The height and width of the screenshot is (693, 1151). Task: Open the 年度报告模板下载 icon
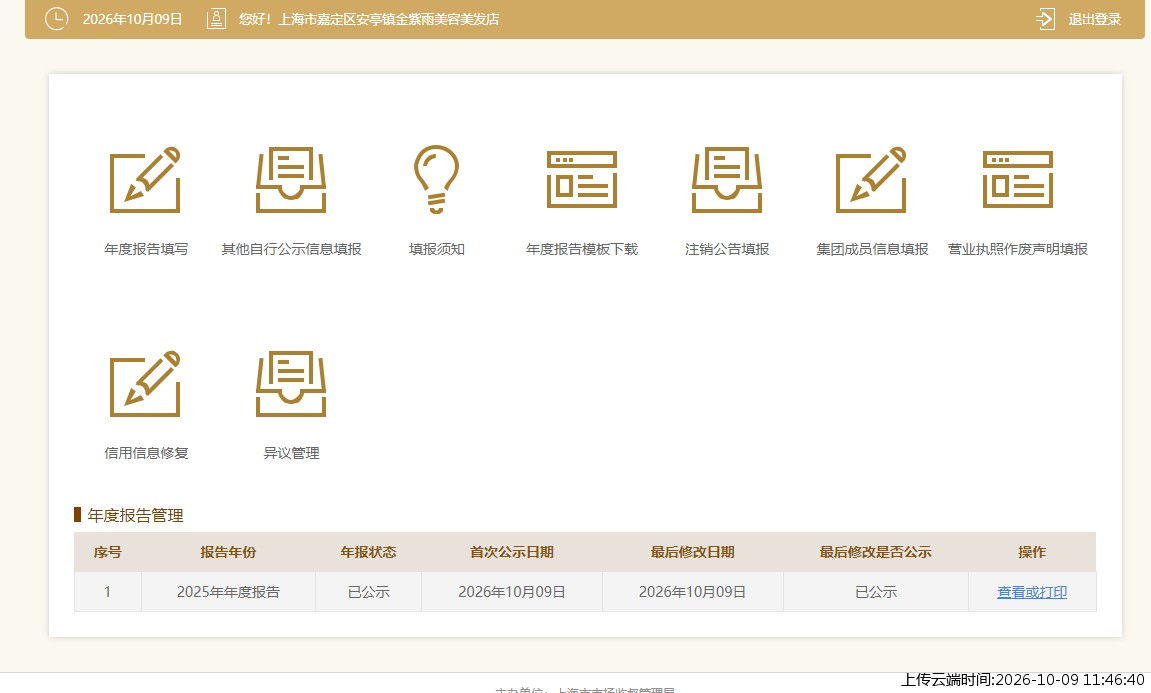click(x=581, y=180)
